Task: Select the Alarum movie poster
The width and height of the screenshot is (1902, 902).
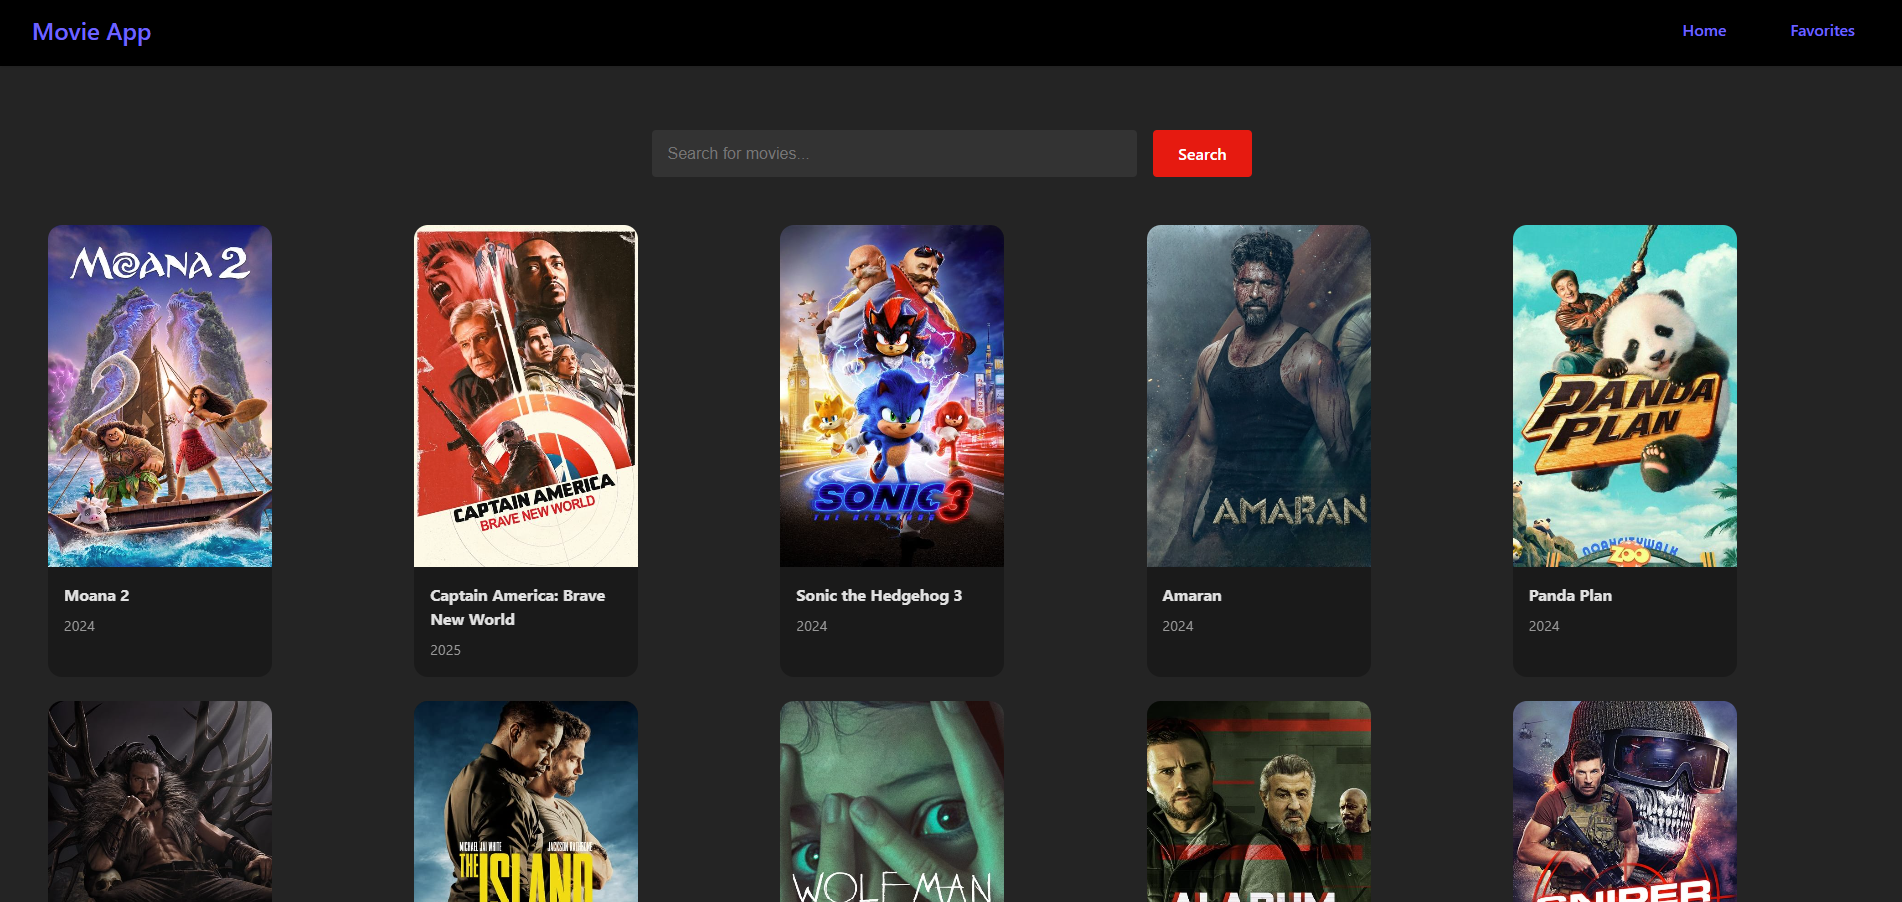Action: (x=1258, y=801)
